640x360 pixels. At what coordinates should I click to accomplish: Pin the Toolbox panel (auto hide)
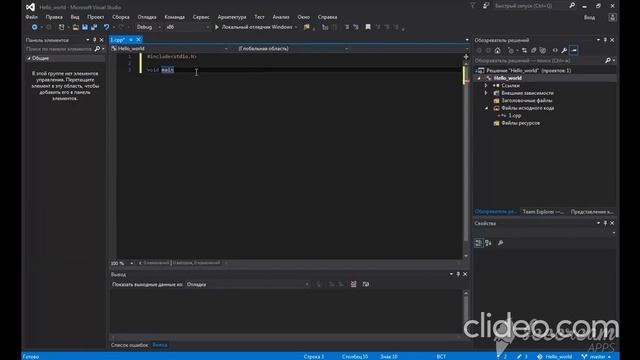coord(94,40)
